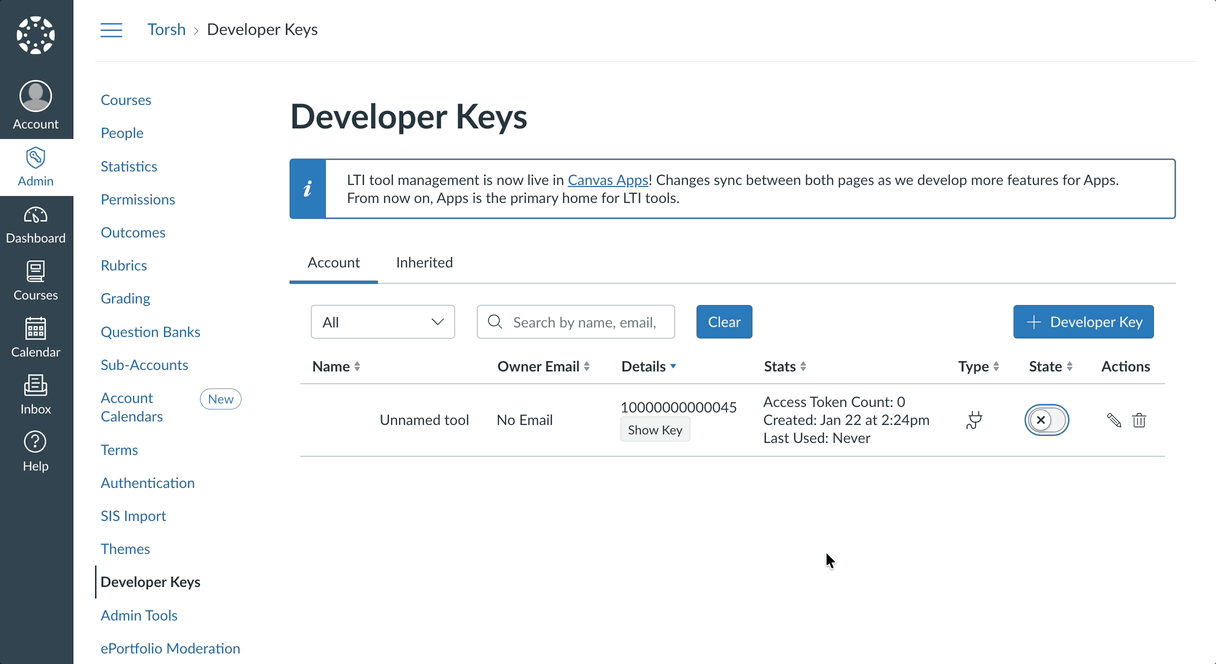
Task: Expand the All filter dropdown
Action: coord(383,322)
